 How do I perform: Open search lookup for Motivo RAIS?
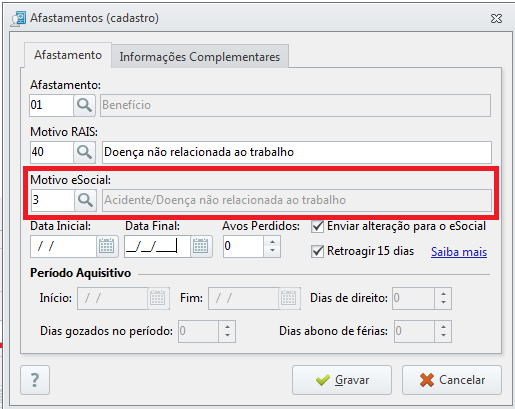pyautogui.click(x=84, y=152)
